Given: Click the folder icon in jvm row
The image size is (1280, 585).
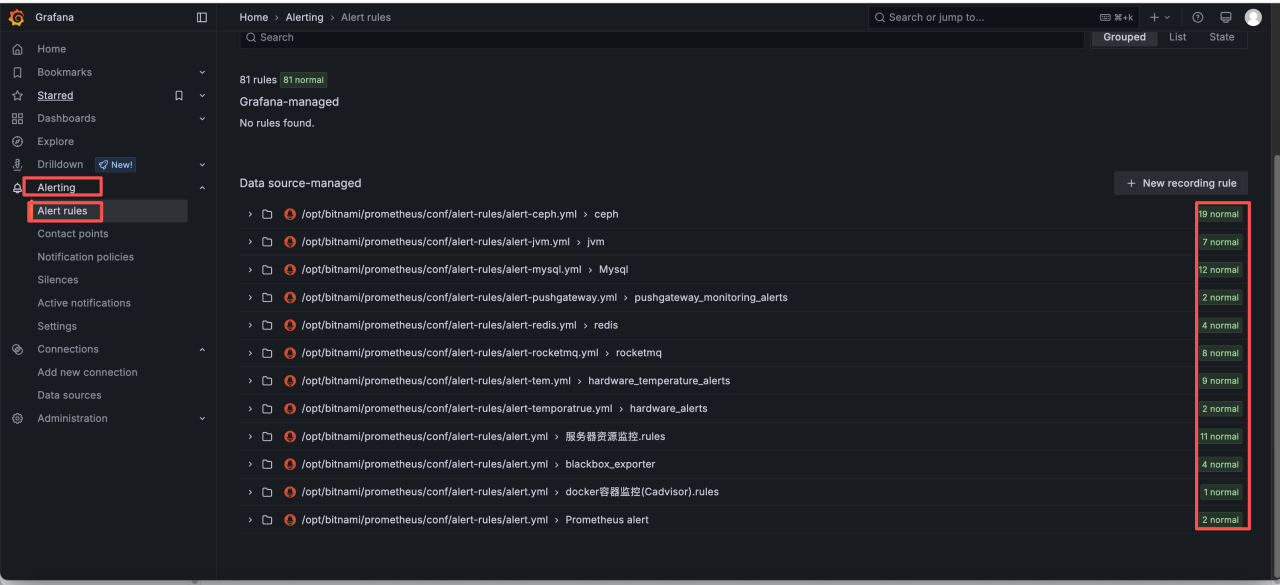Looking at the screenshot, I should click(267, 242).
